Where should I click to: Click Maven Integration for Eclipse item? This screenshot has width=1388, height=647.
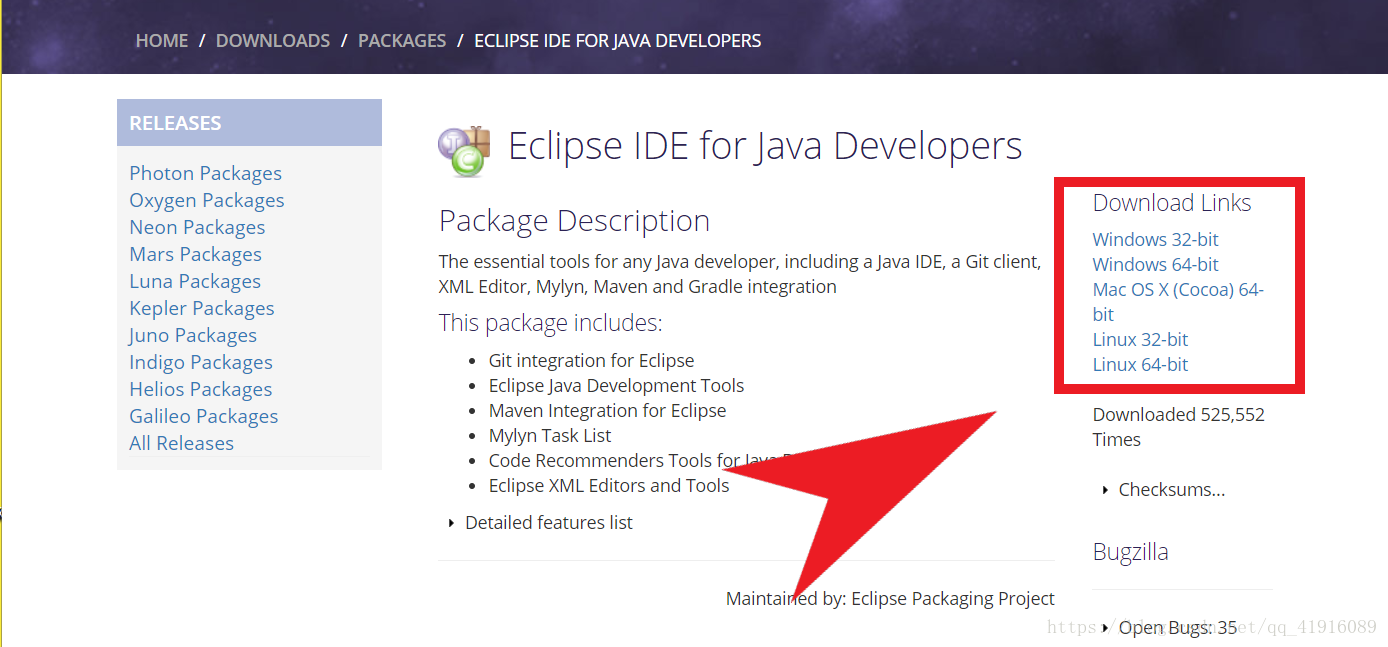pyautogui.click(x=607, y=410)
